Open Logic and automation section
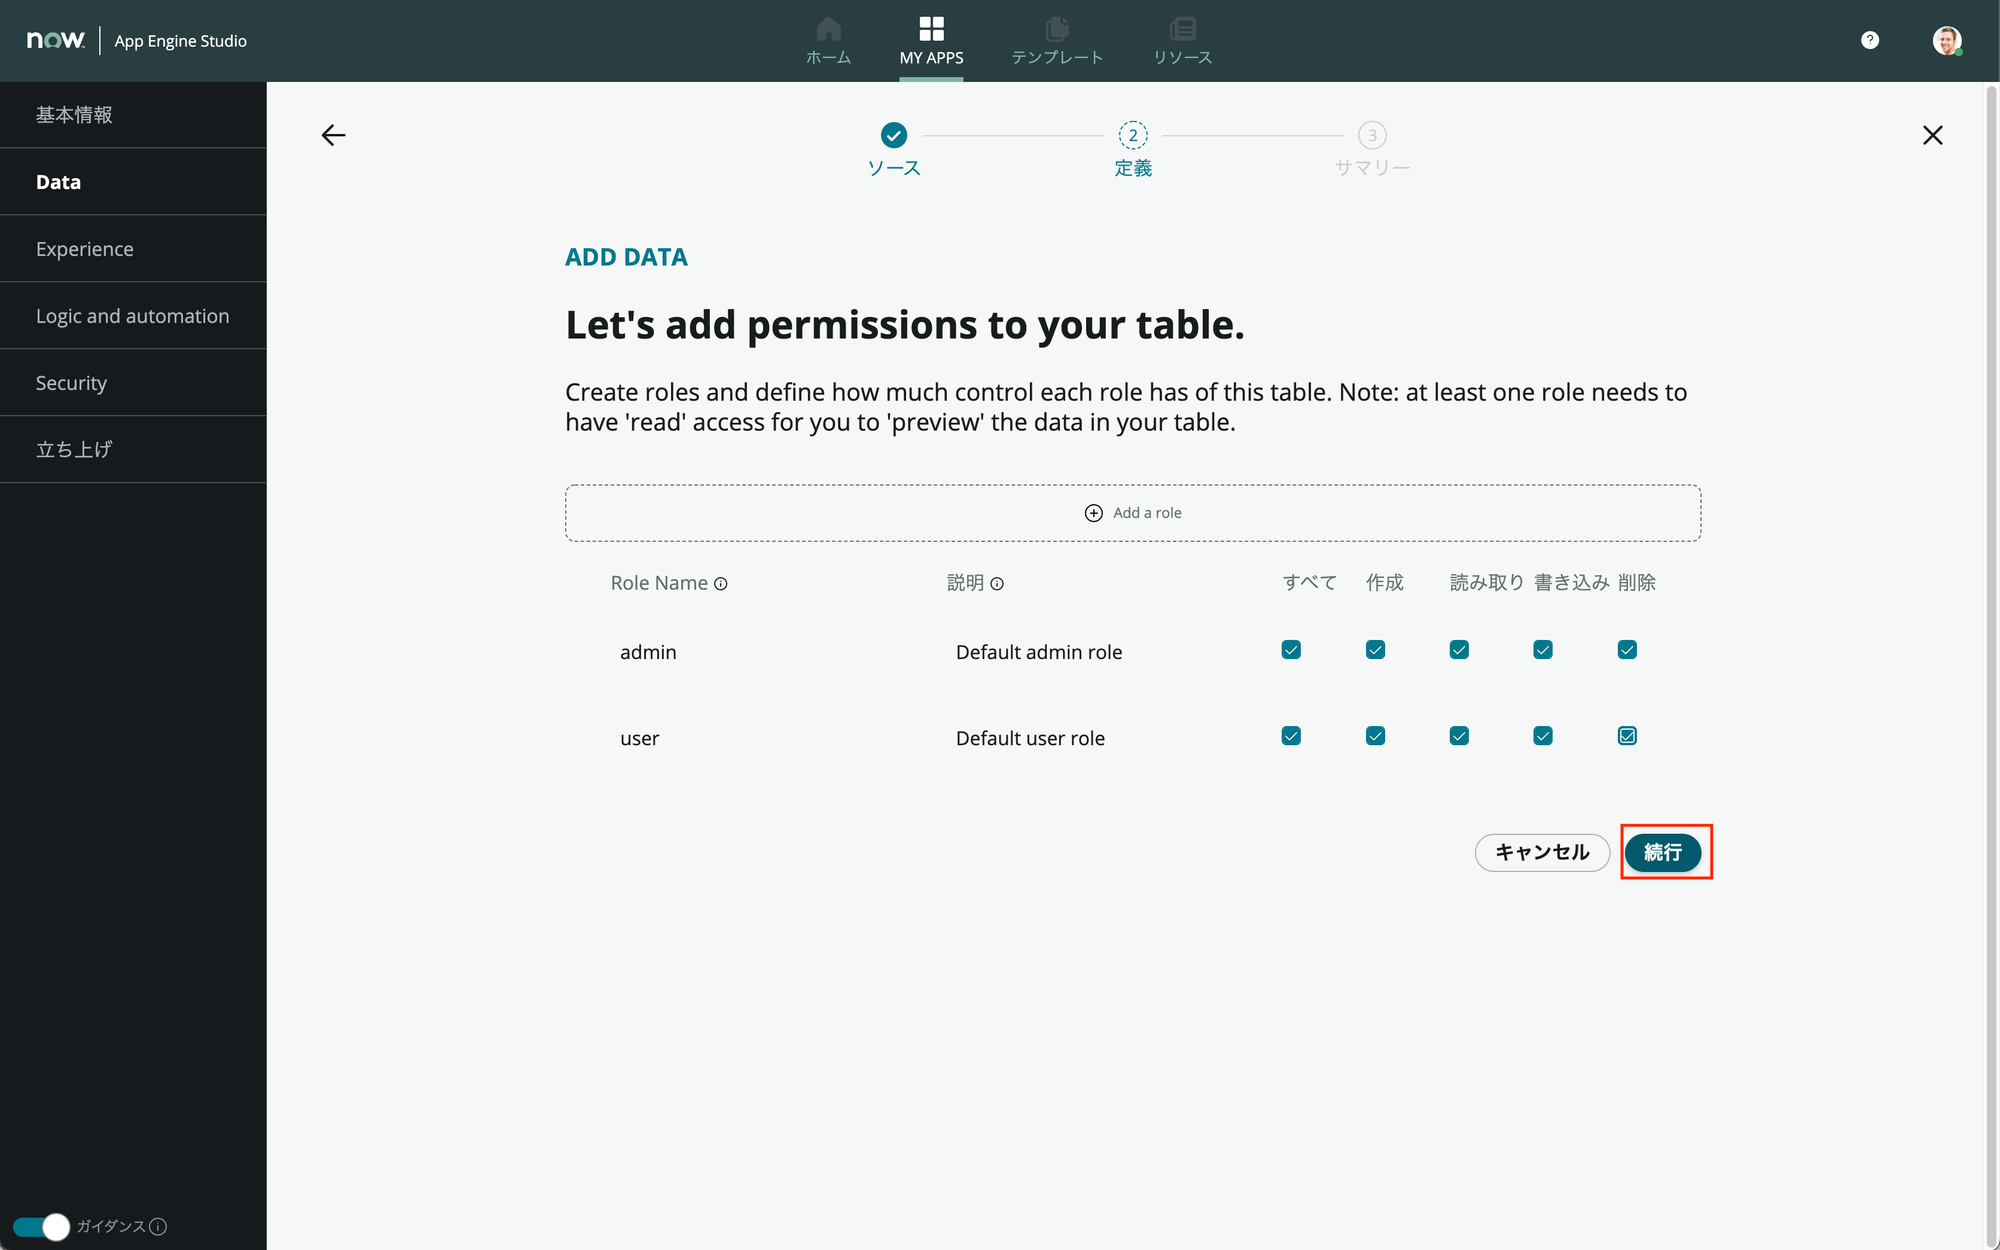 (133, 316)
